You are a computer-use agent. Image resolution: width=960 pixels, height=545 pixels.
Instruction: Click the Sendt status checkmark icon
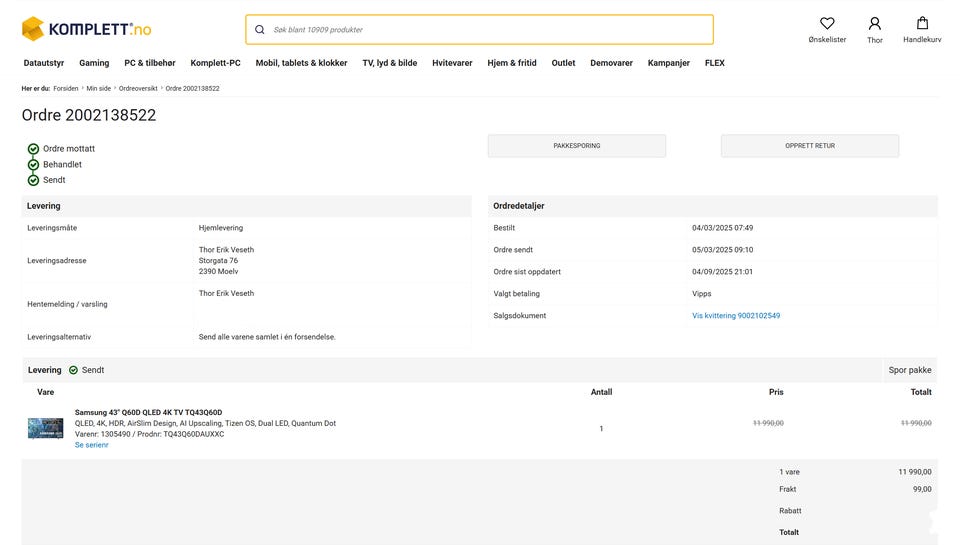click(33, 180)
